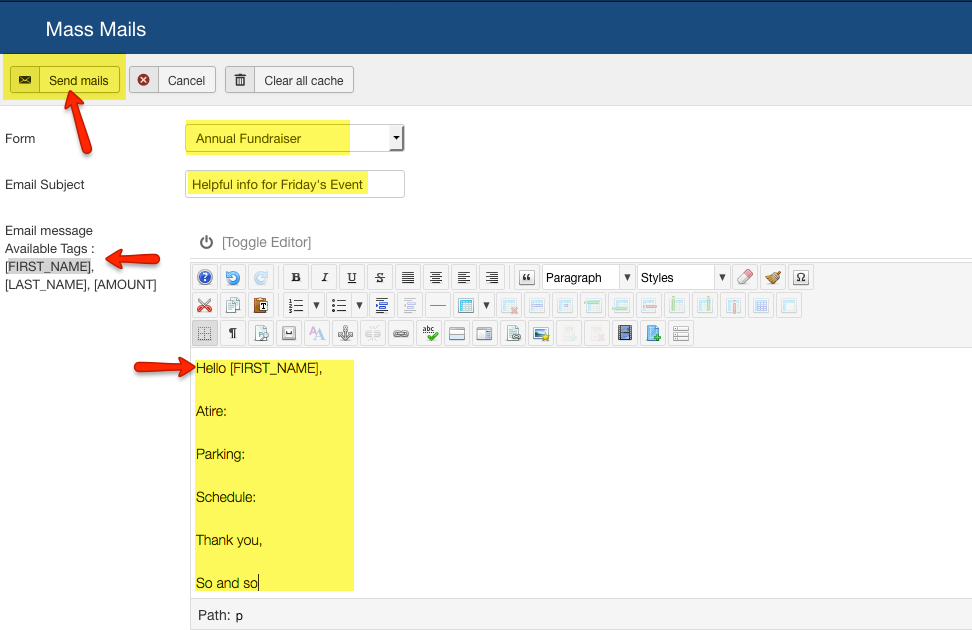Click the spellcheck abc icon
This screenshot has width=972, height=630.
(x=429, y=334)
